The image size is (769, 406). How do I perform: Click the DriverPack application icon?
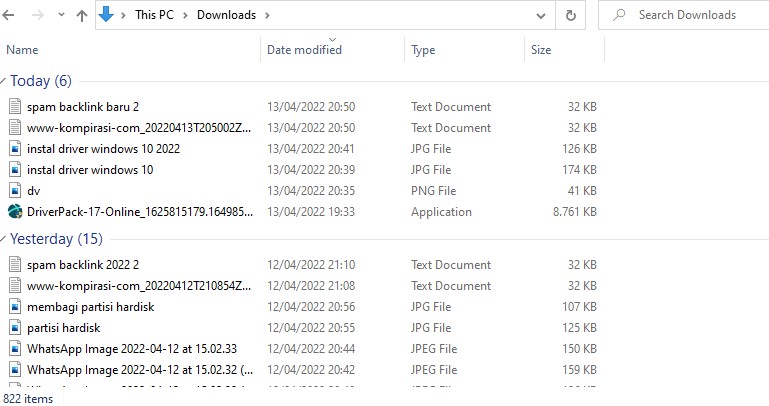(15, 212)
